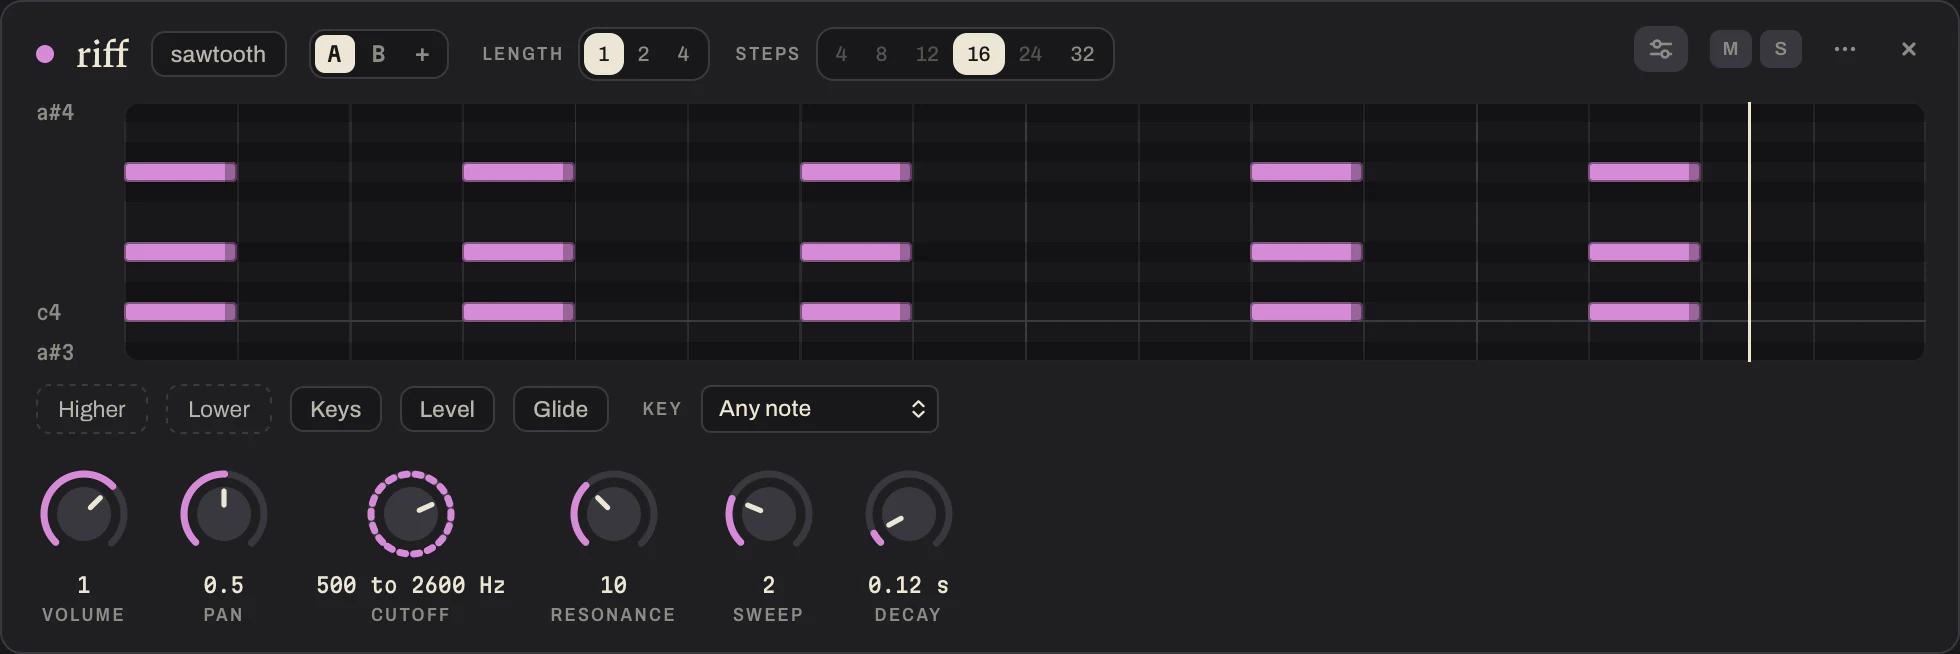Screen dimensions: 1960x654
Task: Click the a#4 pitch label
Action: tap(55, 113)
